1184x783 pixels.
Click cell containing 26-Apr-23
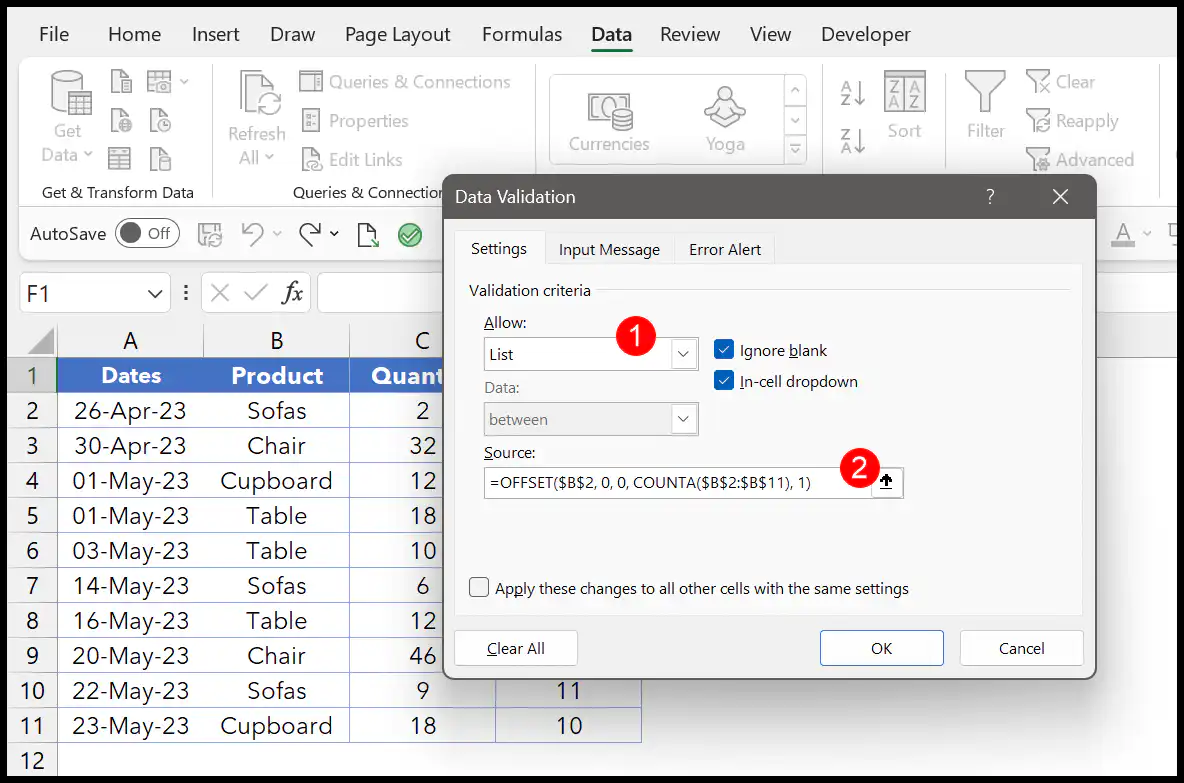click(x=130, y=411)
